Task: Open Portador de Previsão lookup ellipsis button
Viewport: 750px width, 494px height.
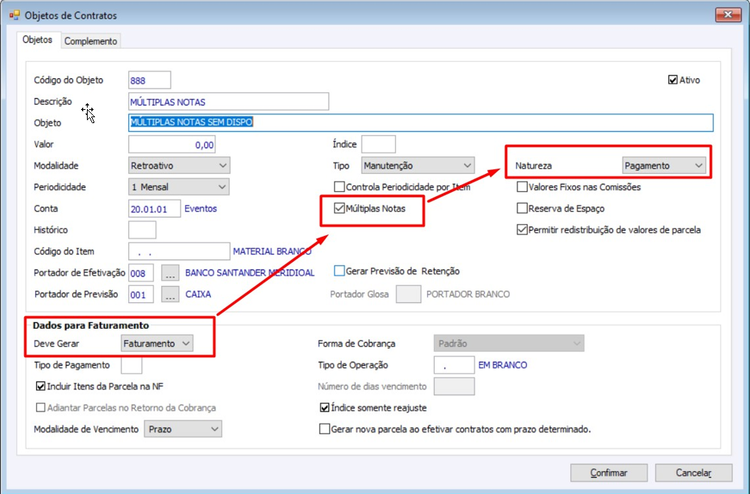Action: pos(170,295)
